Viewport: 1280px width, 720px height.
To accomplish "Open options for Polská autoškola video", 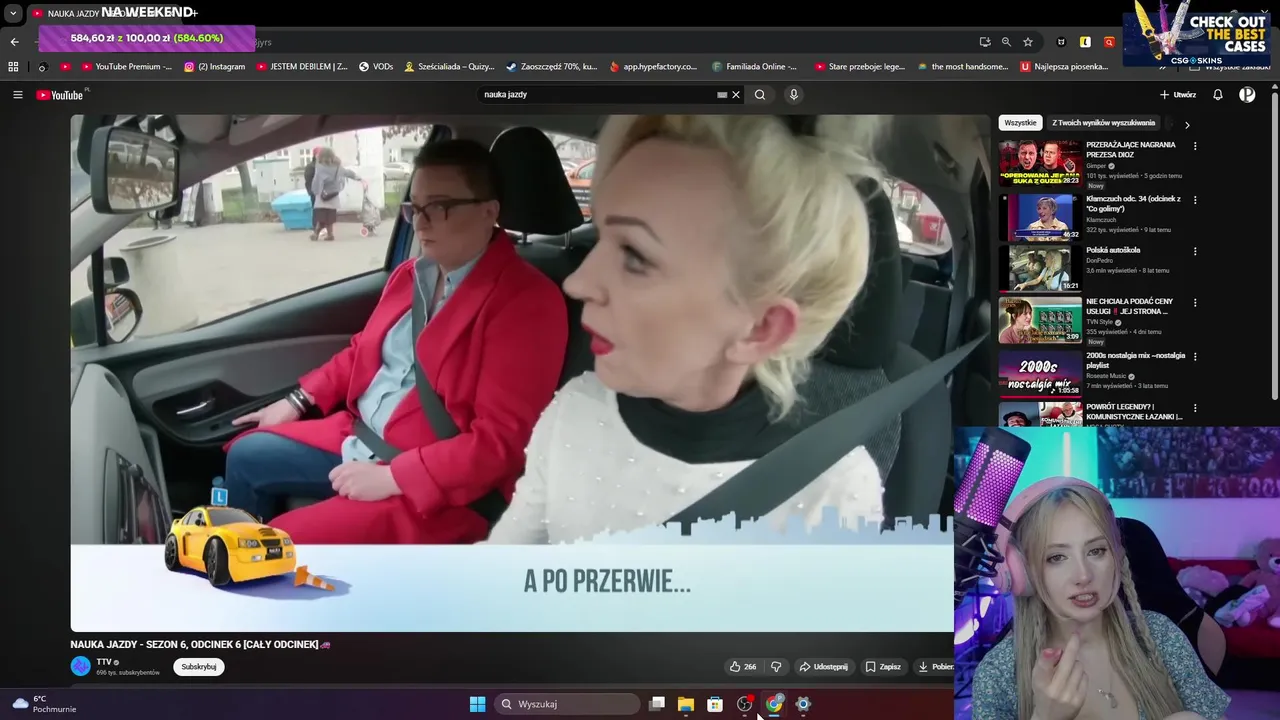I will (x=1195, y=251).
